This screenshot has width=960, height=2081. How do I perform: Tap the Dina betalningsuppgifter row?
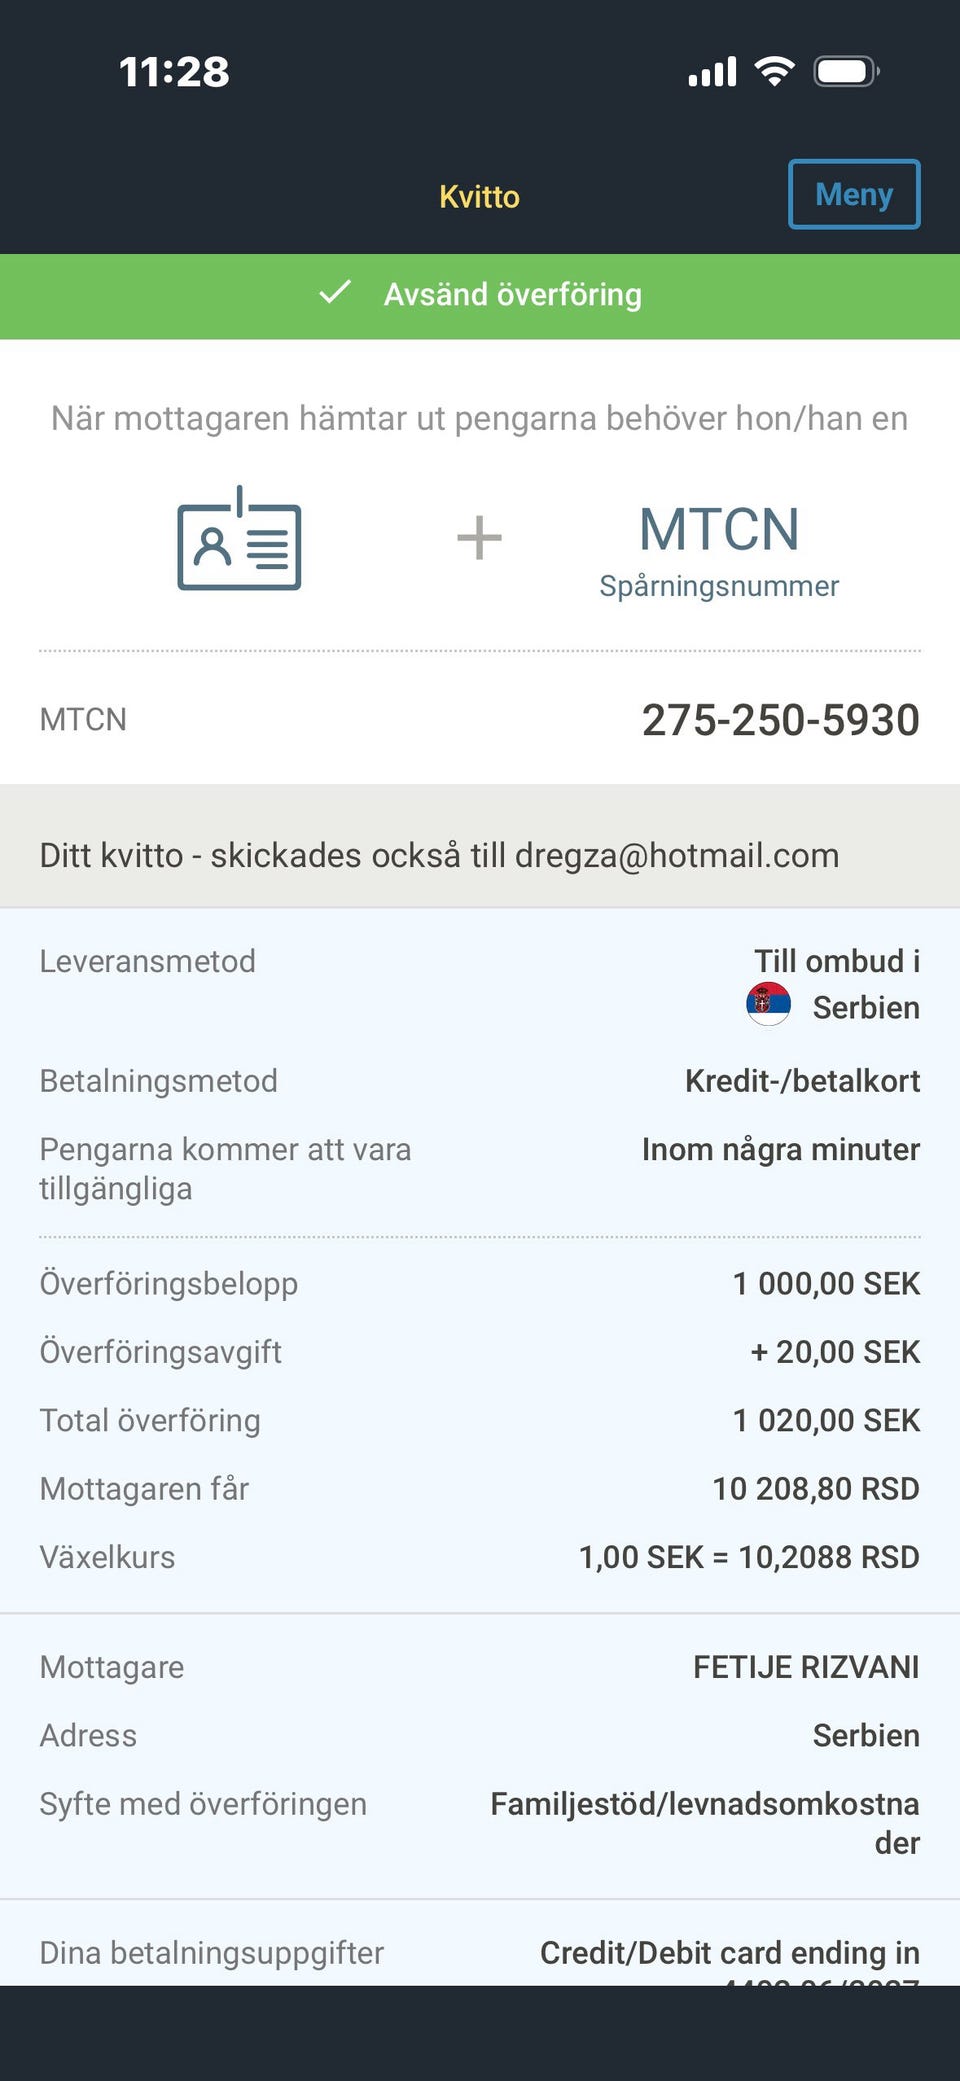[x=480, y=1953]
